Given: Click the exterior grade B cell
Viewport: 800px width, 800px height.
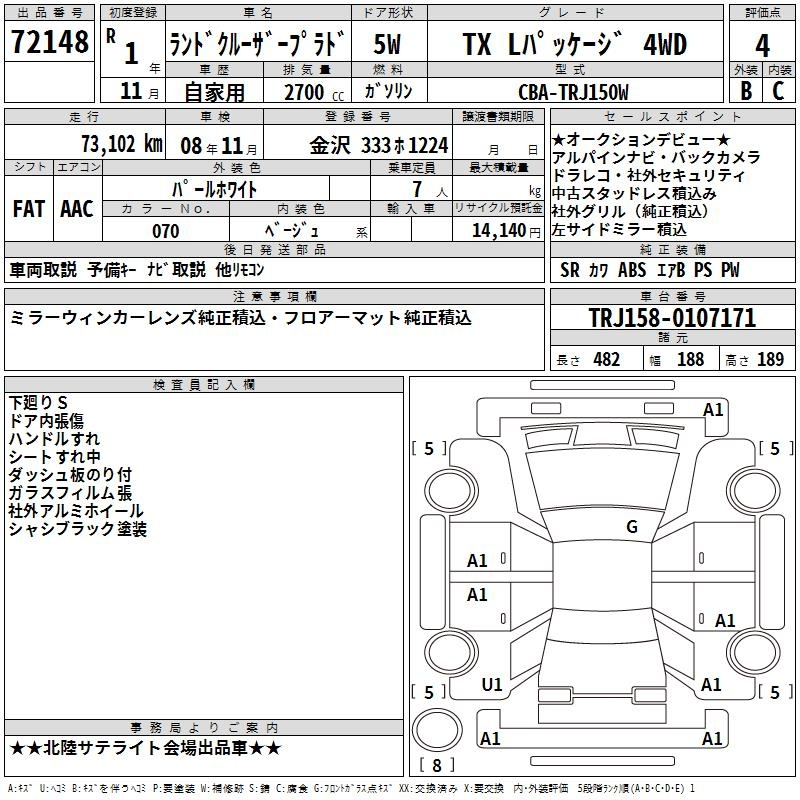Looking at the screenshot, I should click(x=746, y=90).
